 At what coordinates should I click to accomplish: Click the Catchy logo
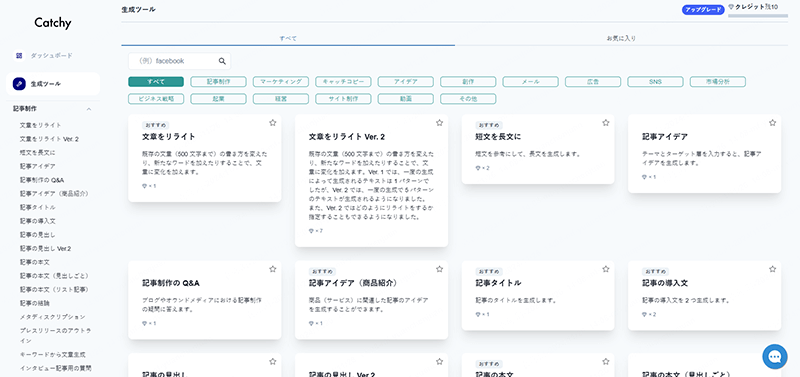[x=53, y=23]
